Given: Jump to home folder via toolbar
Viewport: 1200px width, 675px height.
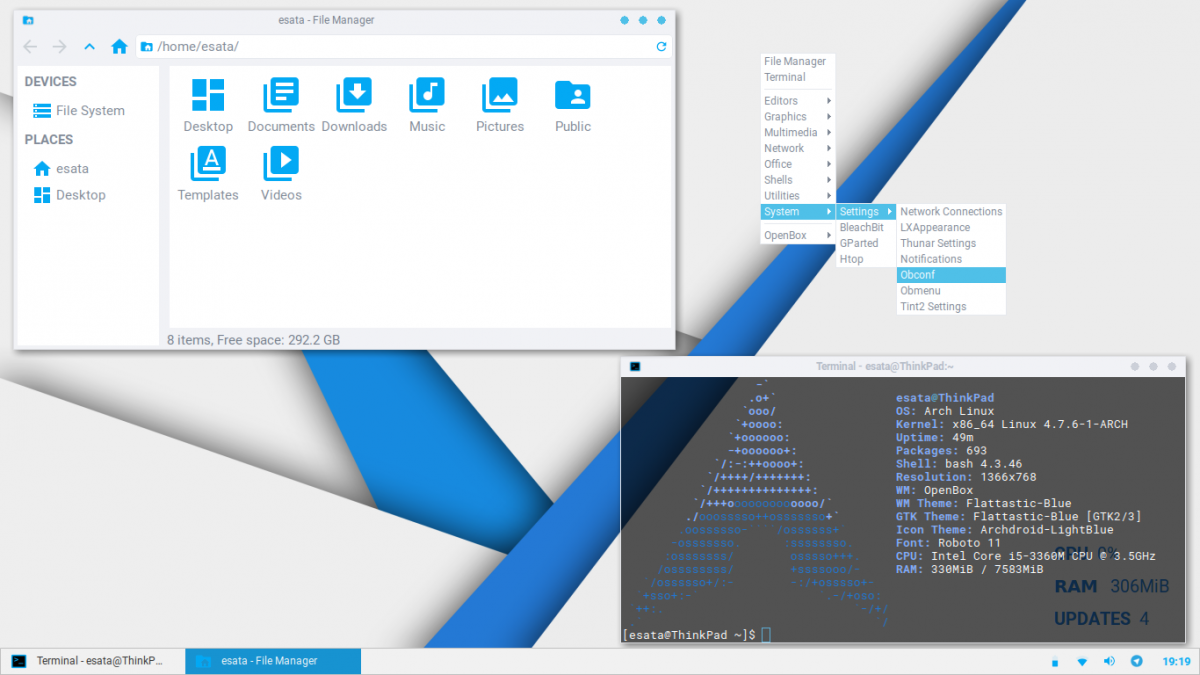Looking at the screenshot, I should (119, 47).
